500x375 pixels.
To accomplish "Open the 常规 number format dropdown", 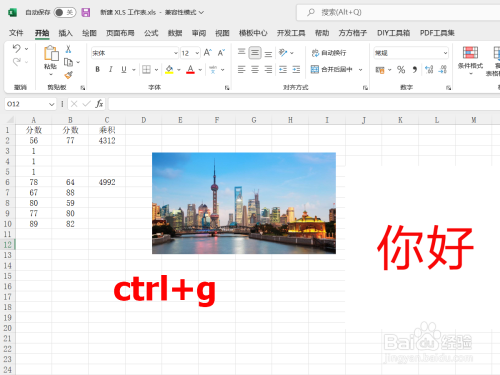I will coord(445,53).
